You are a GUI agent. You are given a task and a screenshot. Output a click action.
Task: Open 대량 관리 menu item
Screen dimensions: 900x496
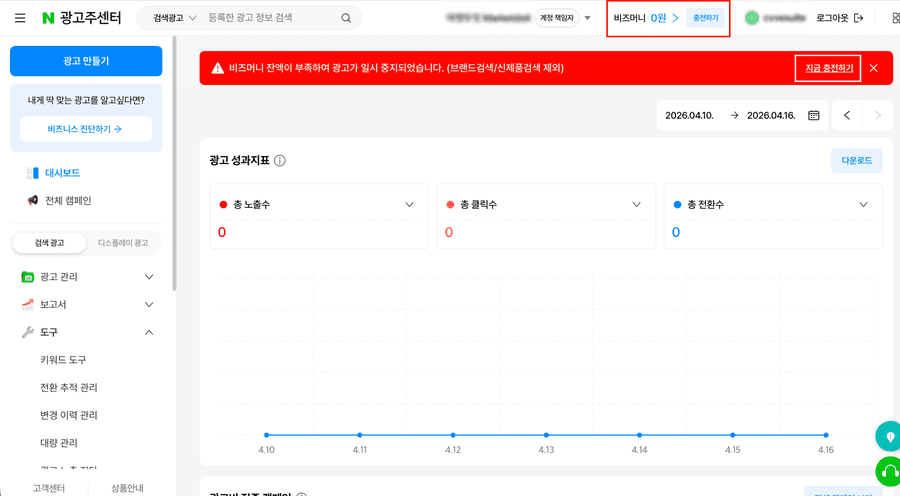click(59, 443)
